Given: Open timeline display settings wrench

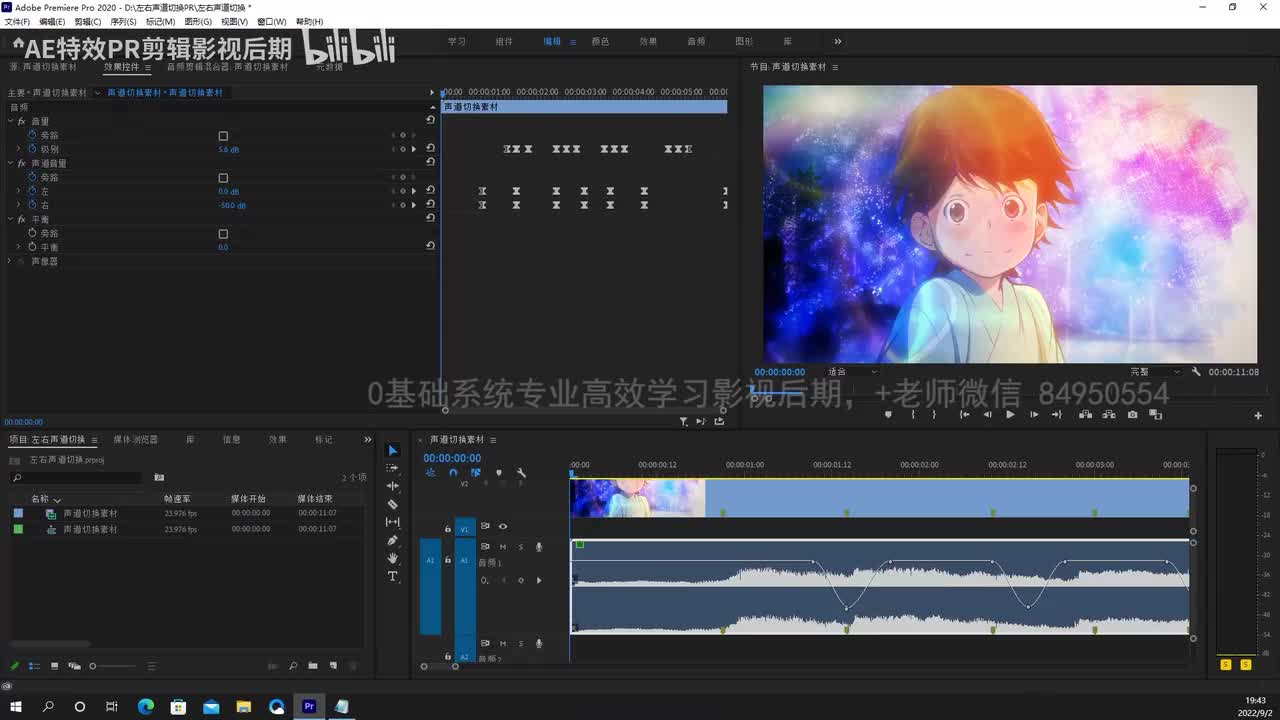Looking at the screenshot, I should [521, 473].
